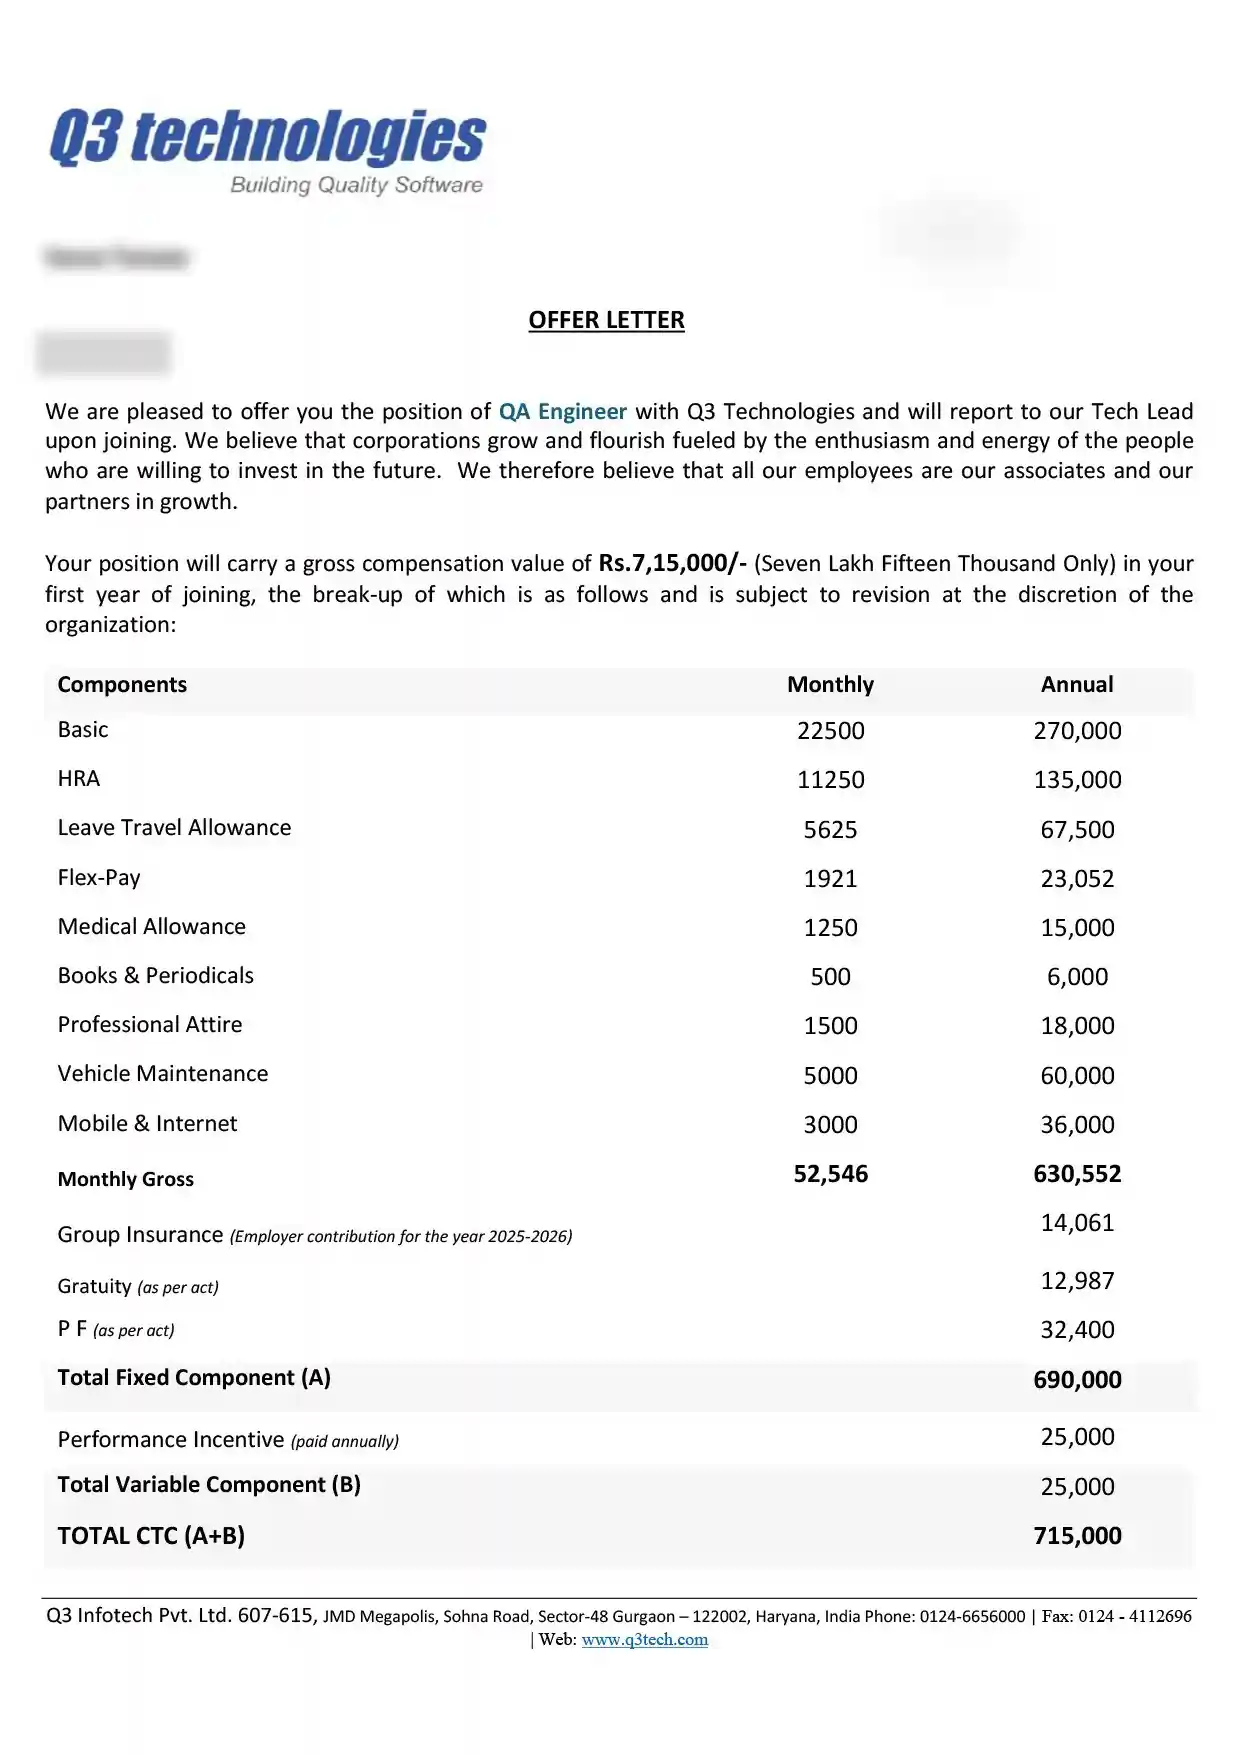
Task: Click the Q3 technologies logo
Action: coord(267,139)
